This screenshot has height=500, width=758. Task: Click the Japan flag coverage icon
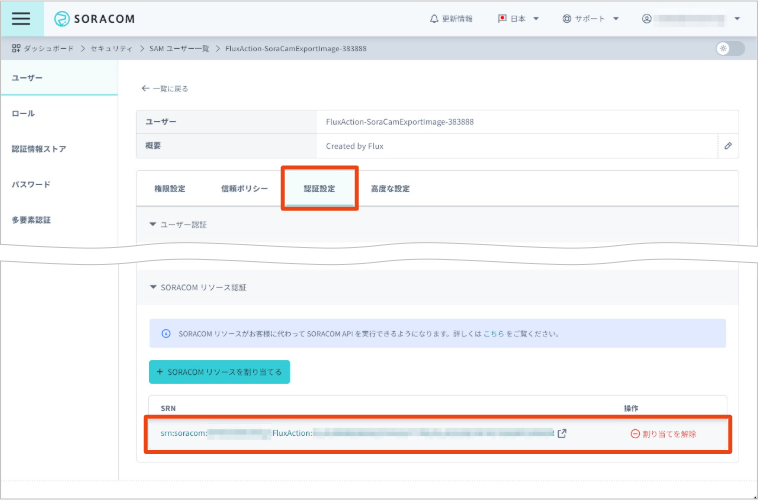[x=502, y=19]
